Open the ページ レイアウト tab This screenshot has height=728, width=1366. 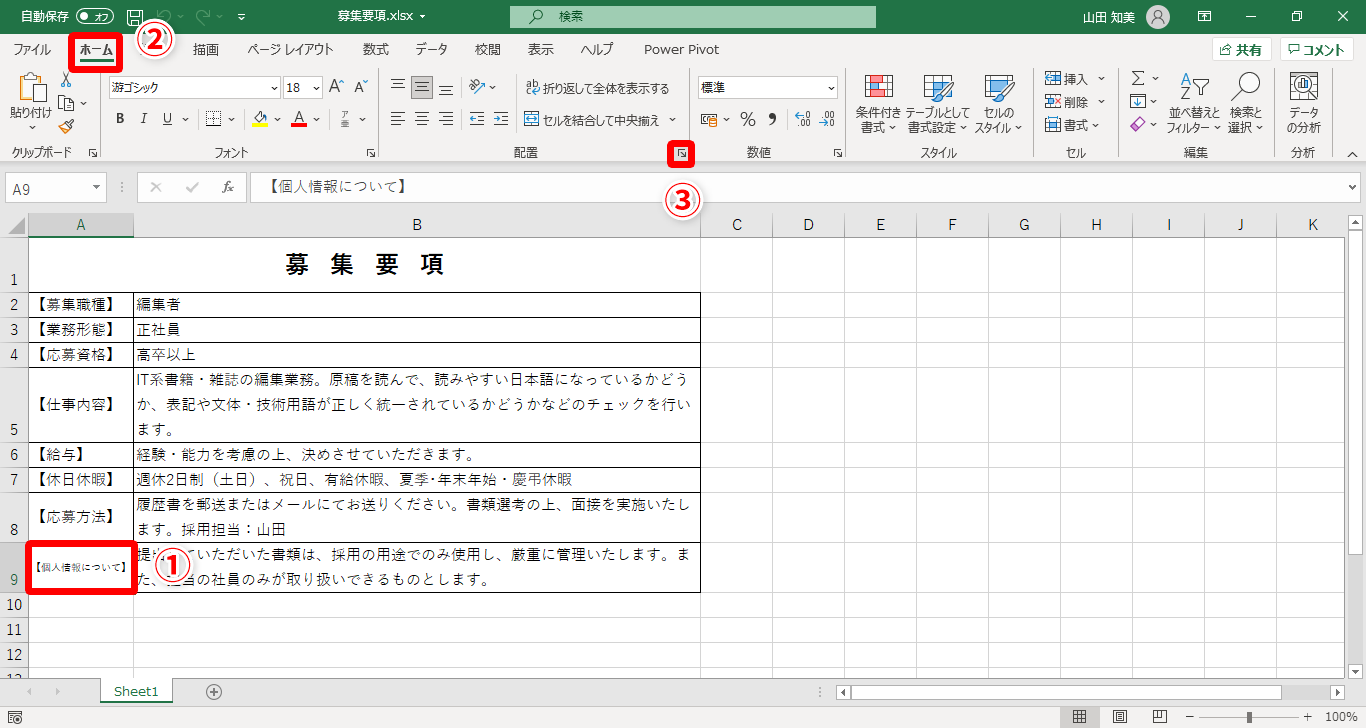point(291,50)
